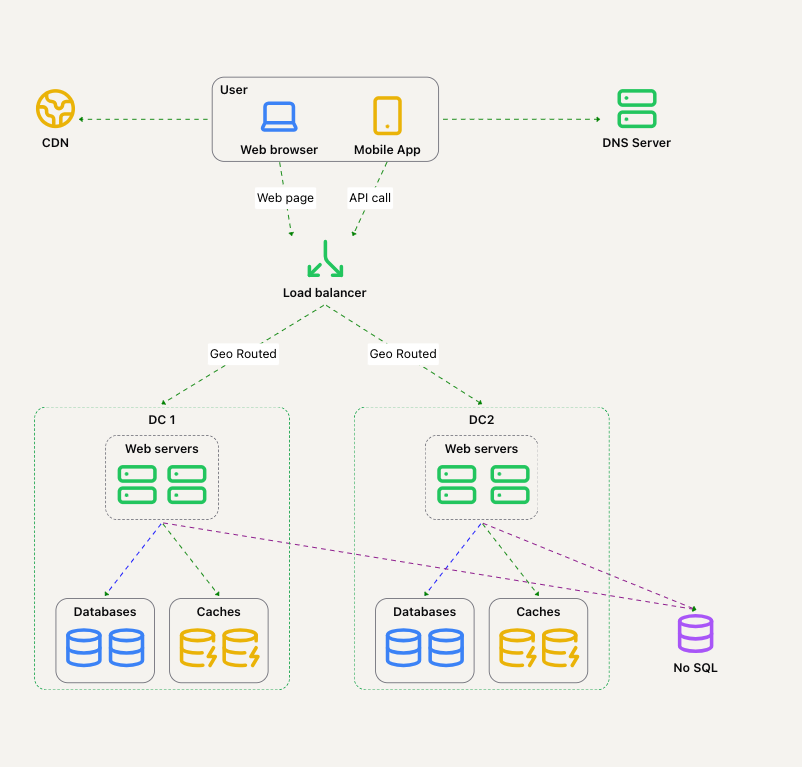The width and height of the screenshot is (802, 767).
Task: Select the blue Web browser laptop icon
Action: click(279, 116)
